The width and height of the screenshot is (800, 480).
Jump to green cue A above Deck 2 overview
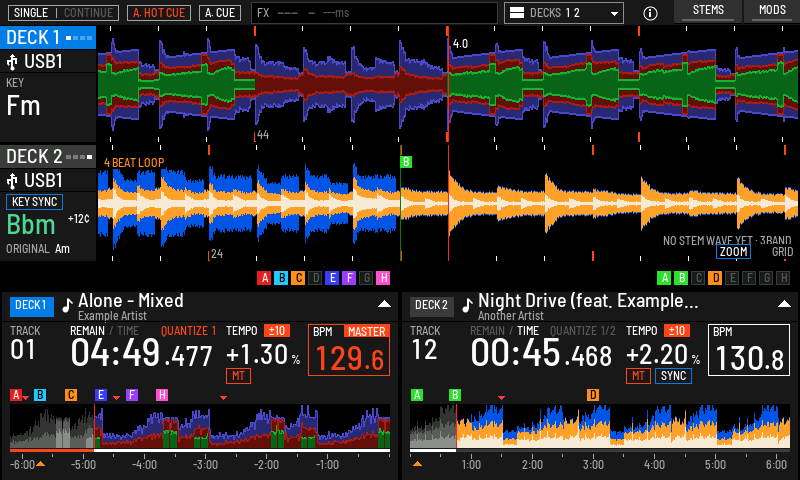pos(417,395)
